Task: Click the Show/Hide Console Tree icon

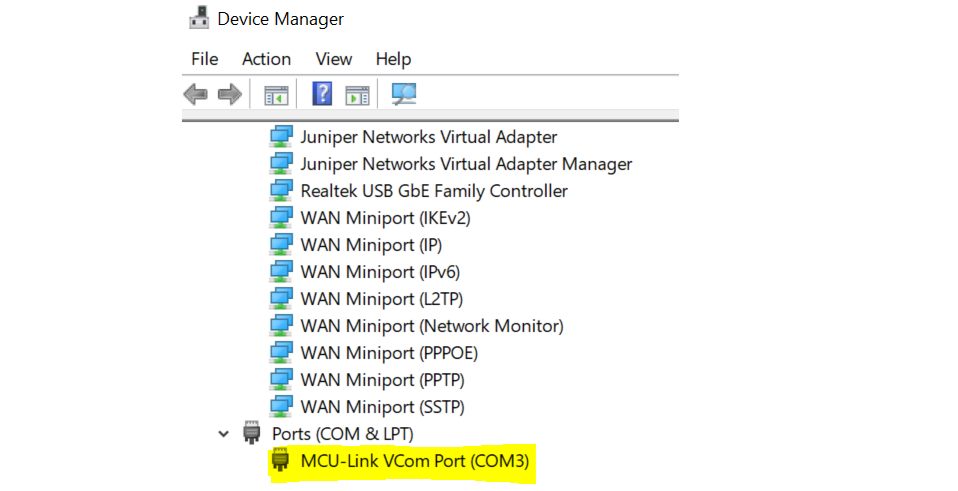Action: pyautogui.click(x=275, y=95)
